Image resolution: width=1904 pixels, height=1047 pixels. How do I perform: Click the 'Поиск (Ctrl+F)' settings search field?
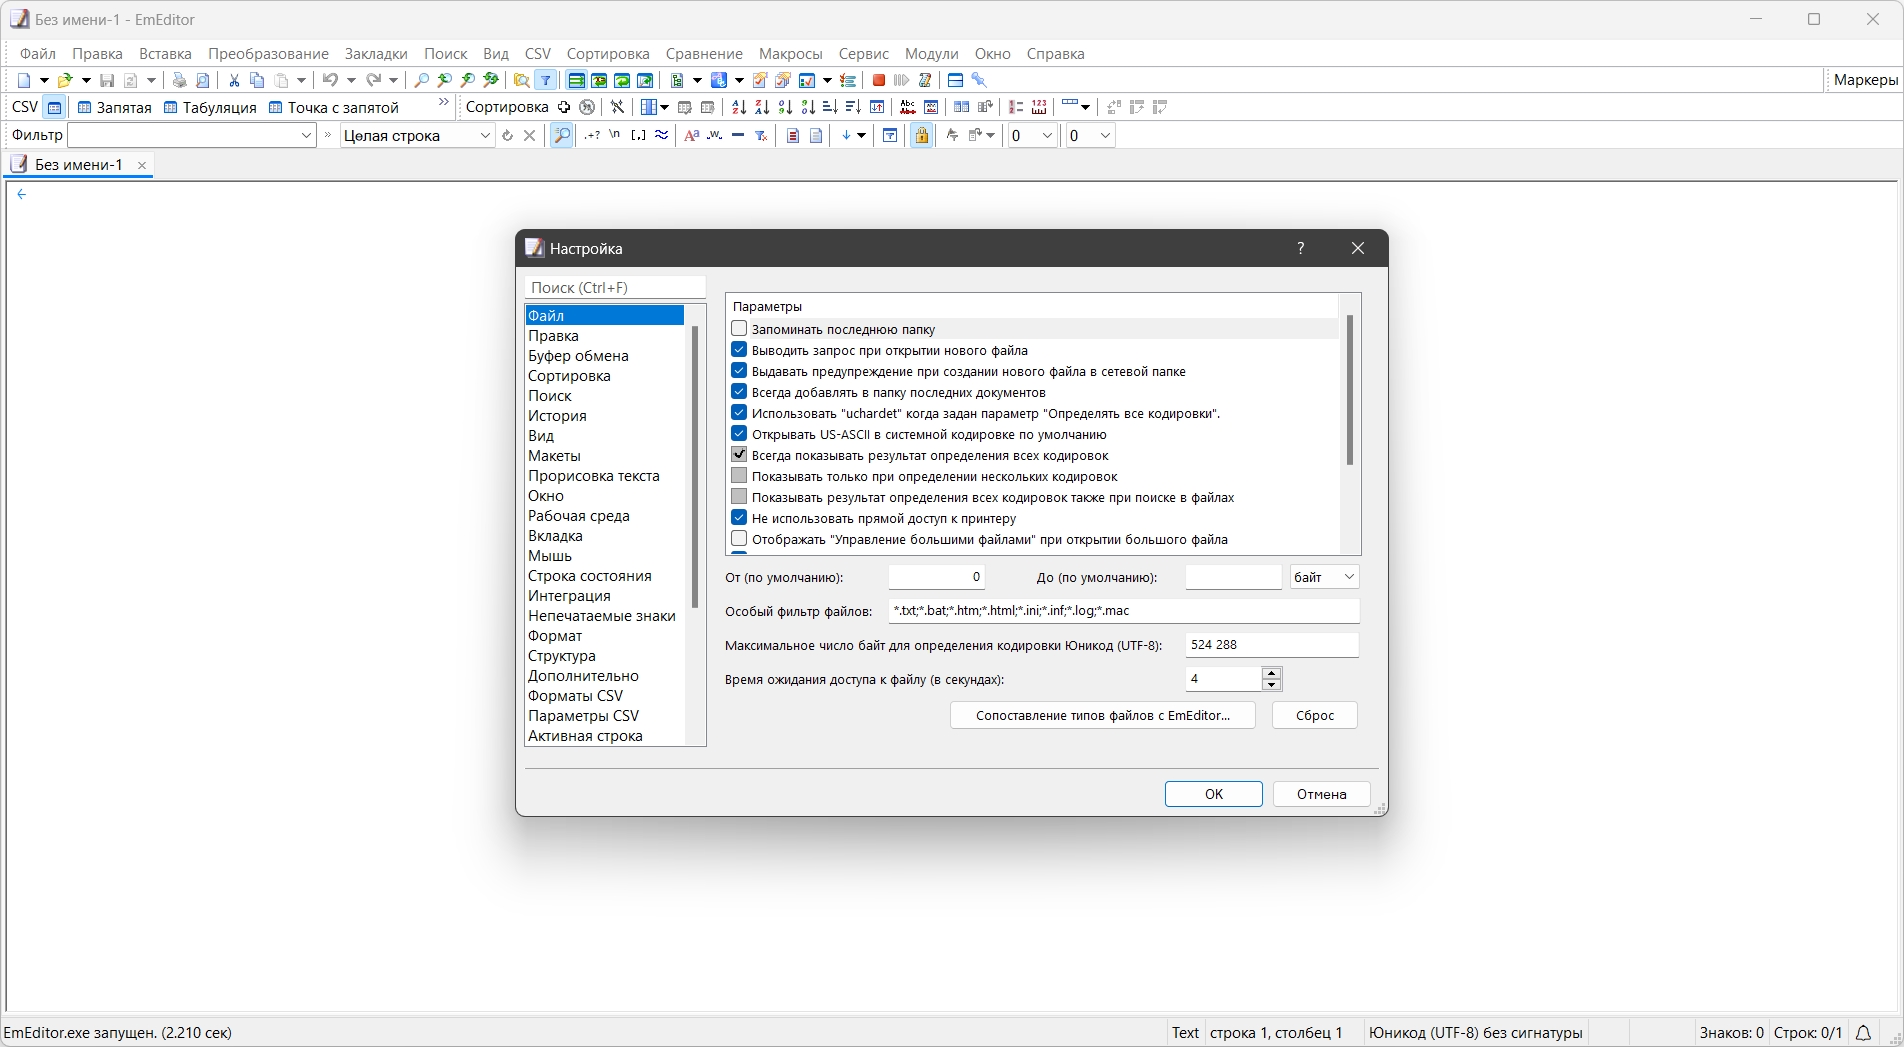pyautogui.click(x=615, y=287)
